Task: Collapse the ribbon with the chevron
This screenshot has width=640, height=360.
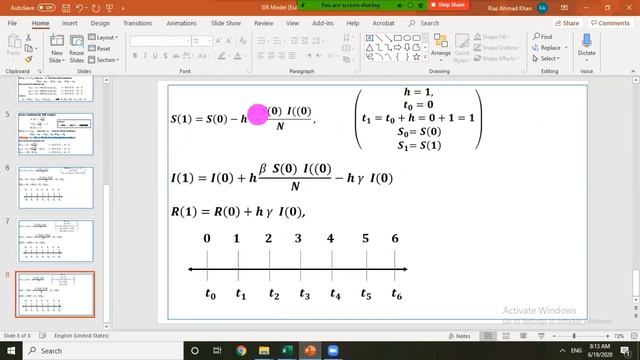Action: coord(633,71)
